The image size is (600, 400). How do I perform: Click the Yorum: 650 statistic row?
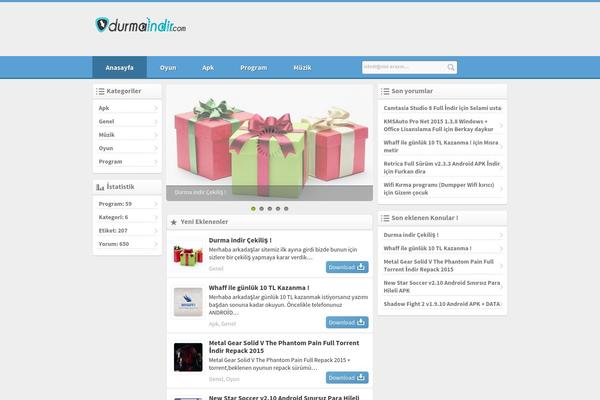(x=127, y=244)
